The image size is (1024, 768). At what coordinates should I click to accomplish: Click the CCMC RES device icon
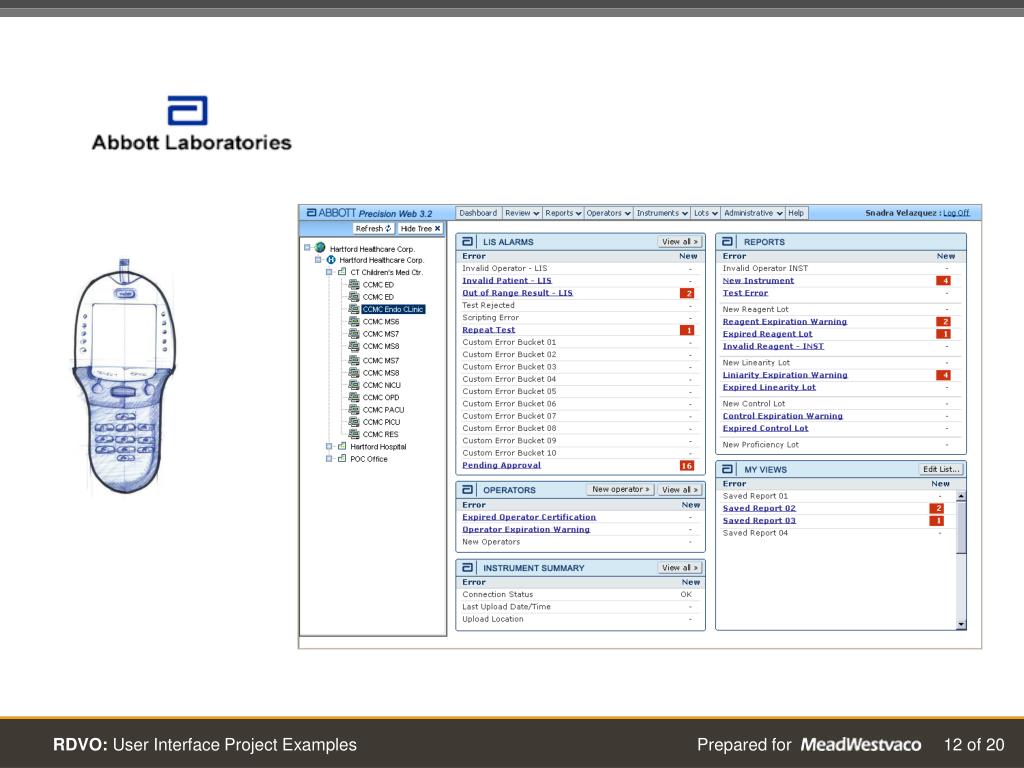pos(354,434)
